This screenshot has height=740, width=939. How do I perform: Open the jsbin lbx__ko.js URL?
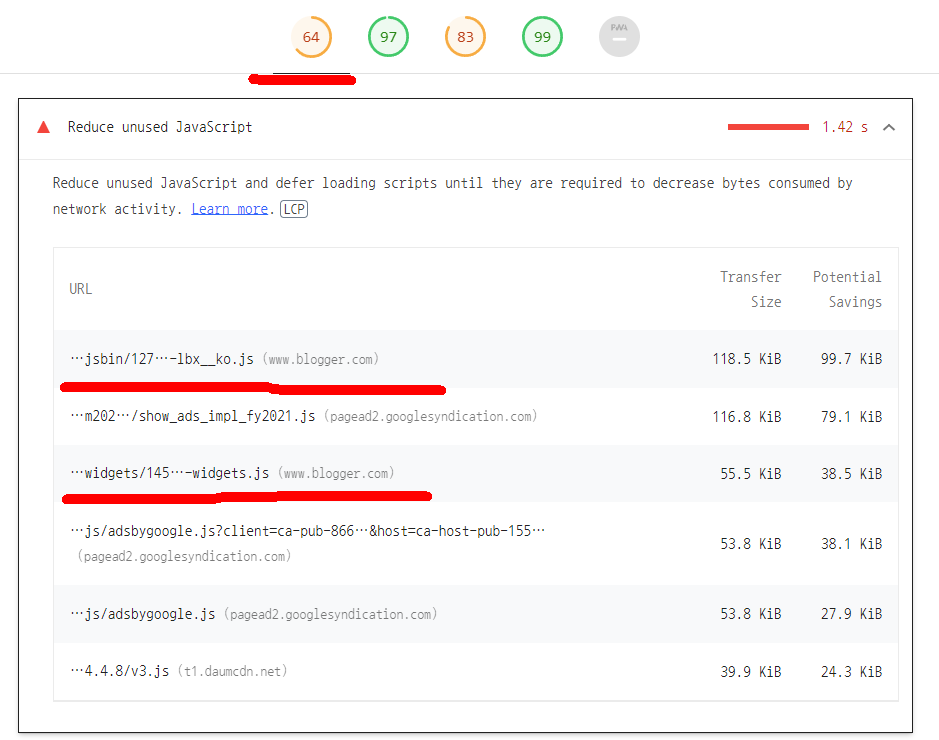162,359
